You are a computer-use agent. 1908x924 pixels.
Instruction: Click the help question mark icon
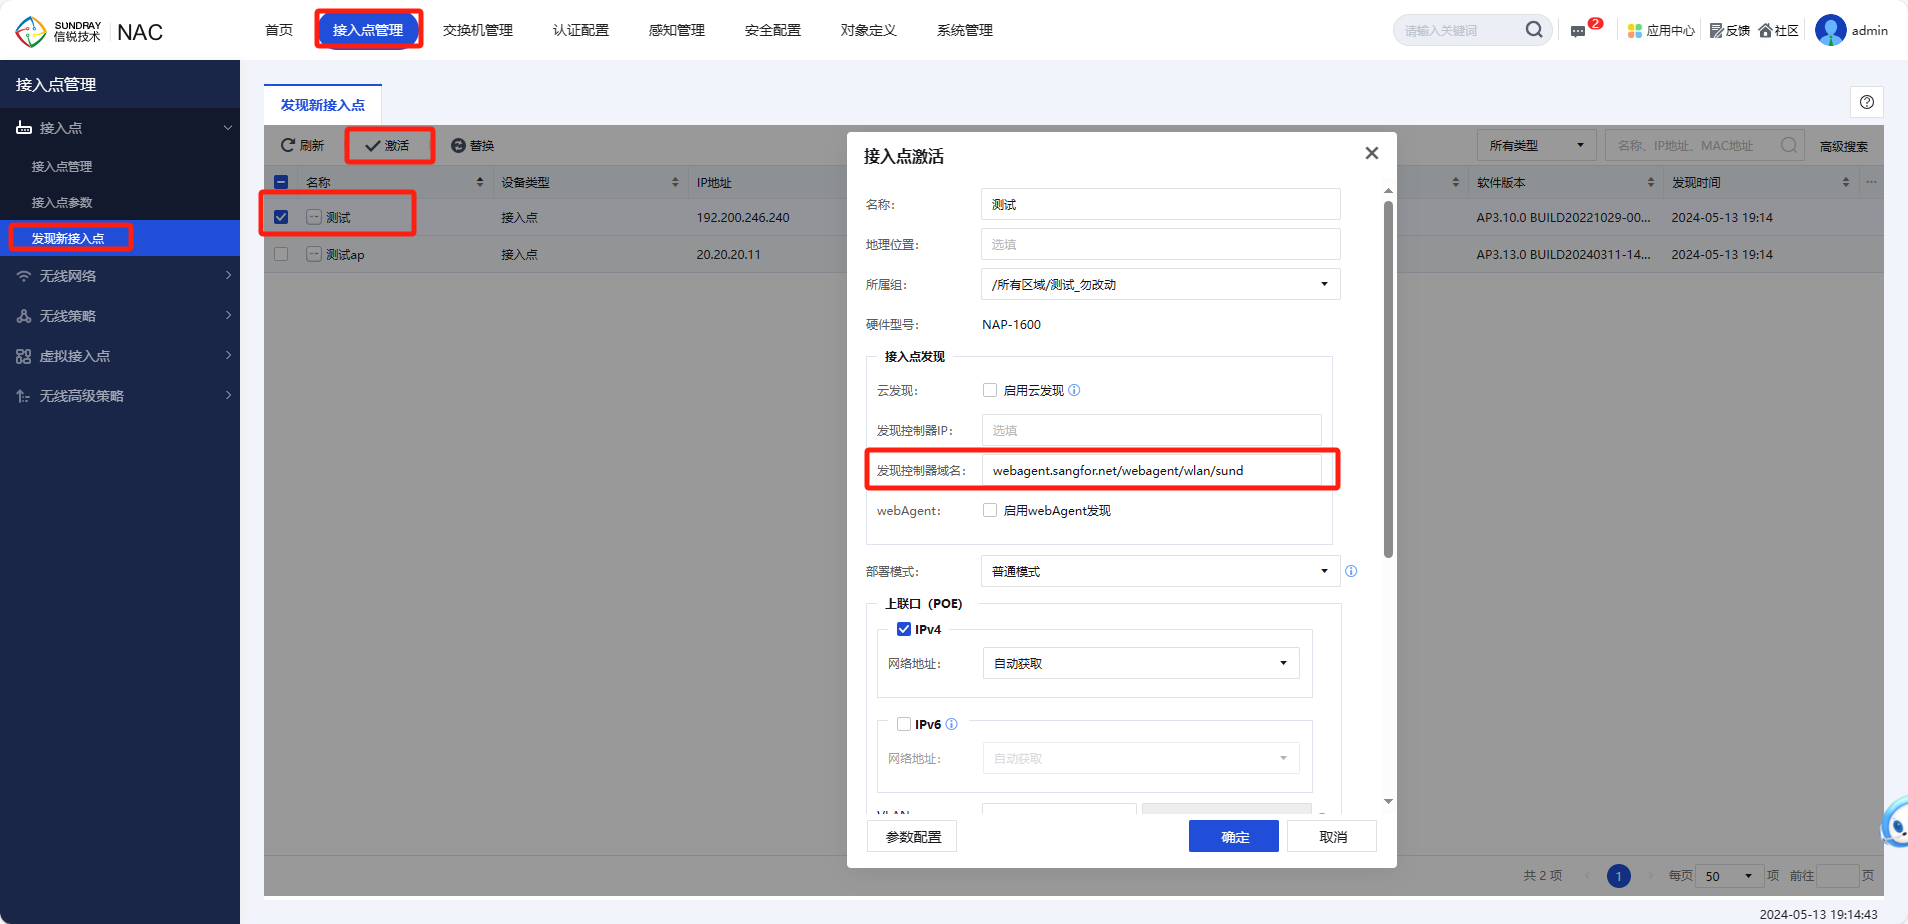1866,102
